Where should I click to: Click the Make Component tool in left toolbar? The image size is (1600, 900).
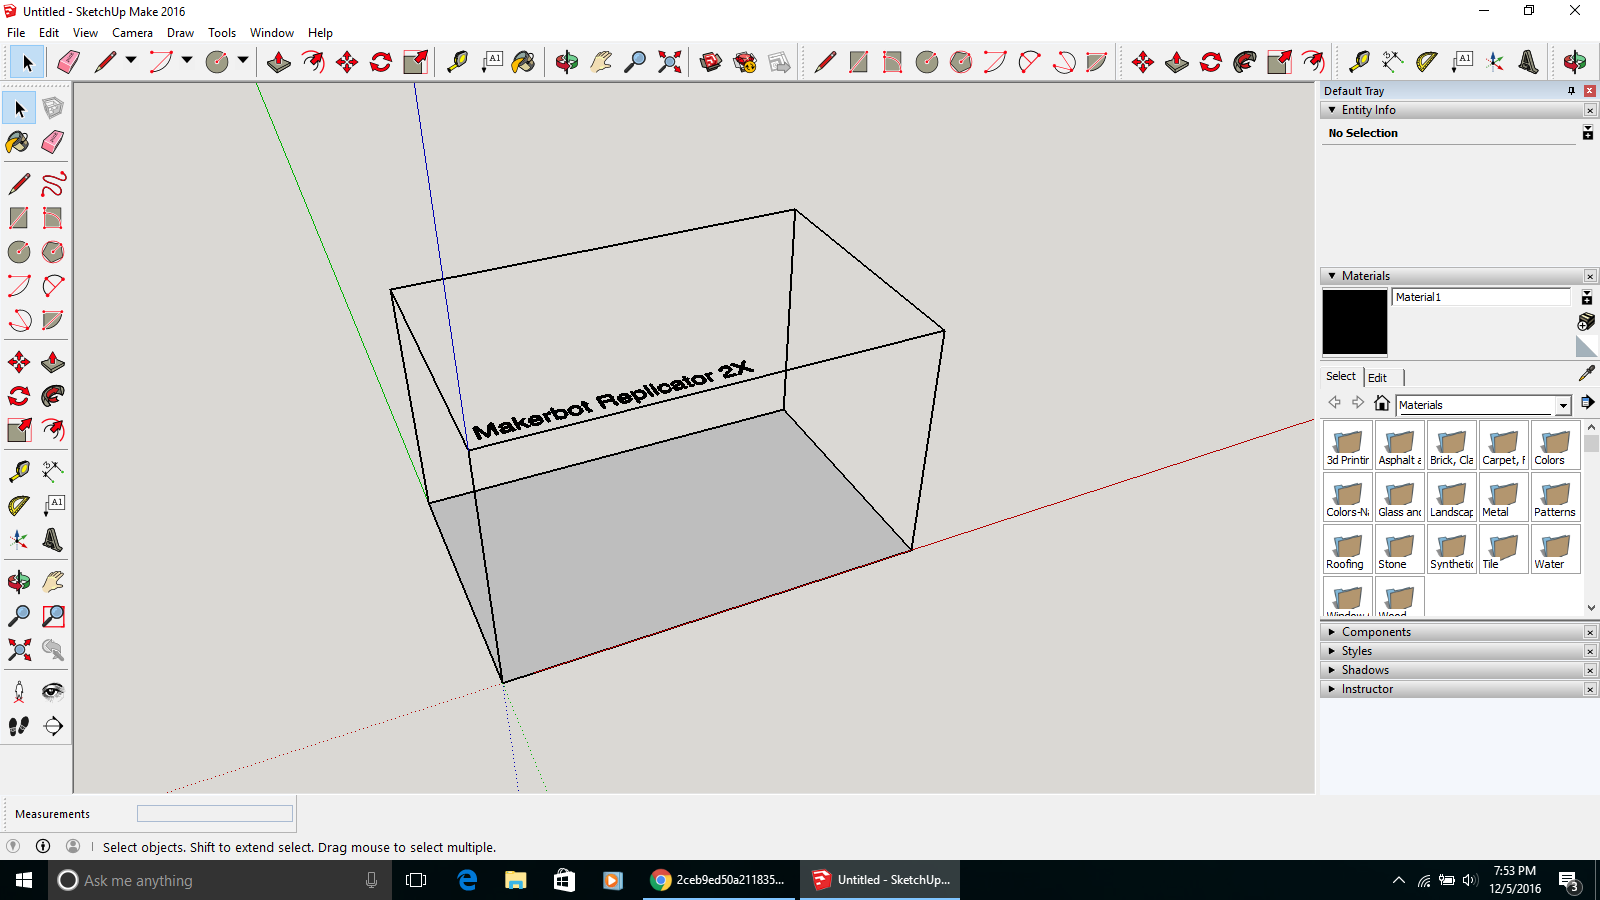53,108
